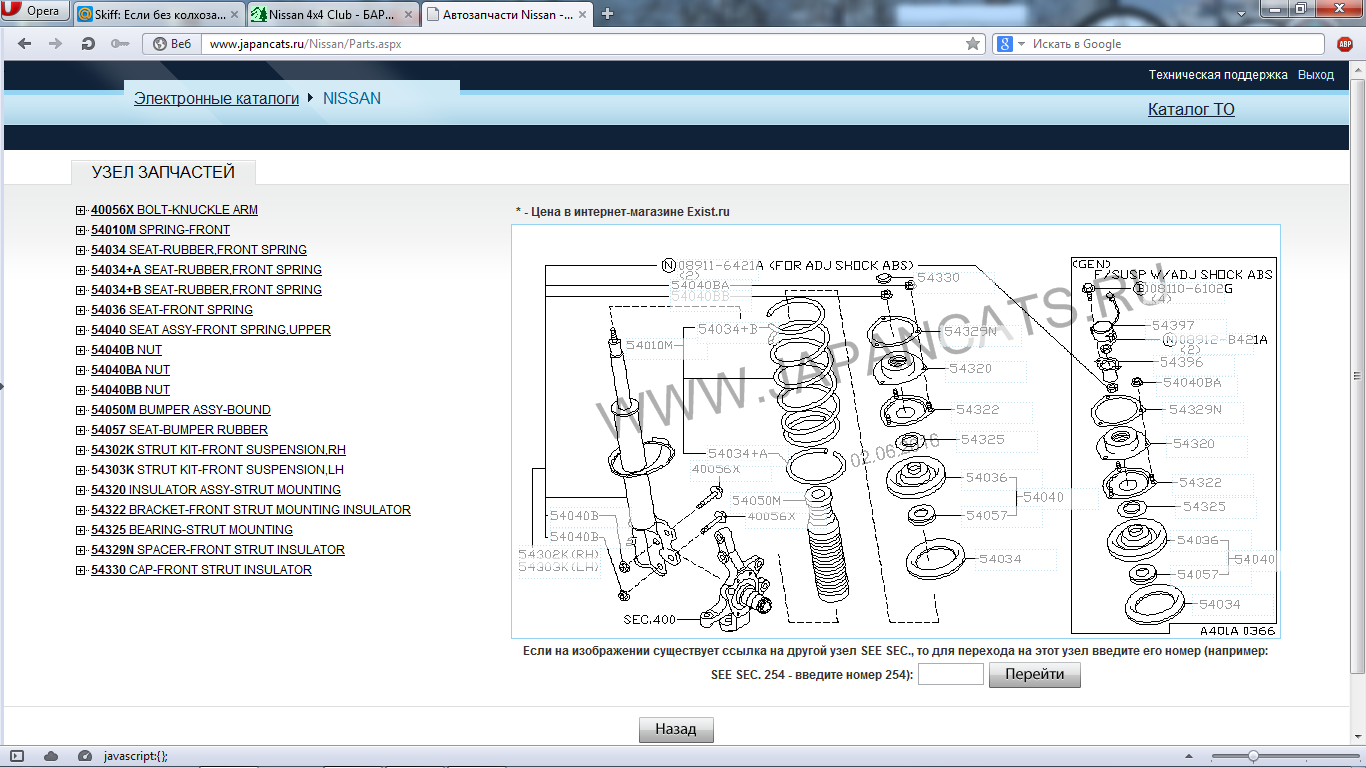Image resolution: width=1366 pixels, height=768 pixels.
Task: Open 54322 BRACKET-FRONT STRUT MOUNTING INSULATOR item
Action: pos(251,510)
